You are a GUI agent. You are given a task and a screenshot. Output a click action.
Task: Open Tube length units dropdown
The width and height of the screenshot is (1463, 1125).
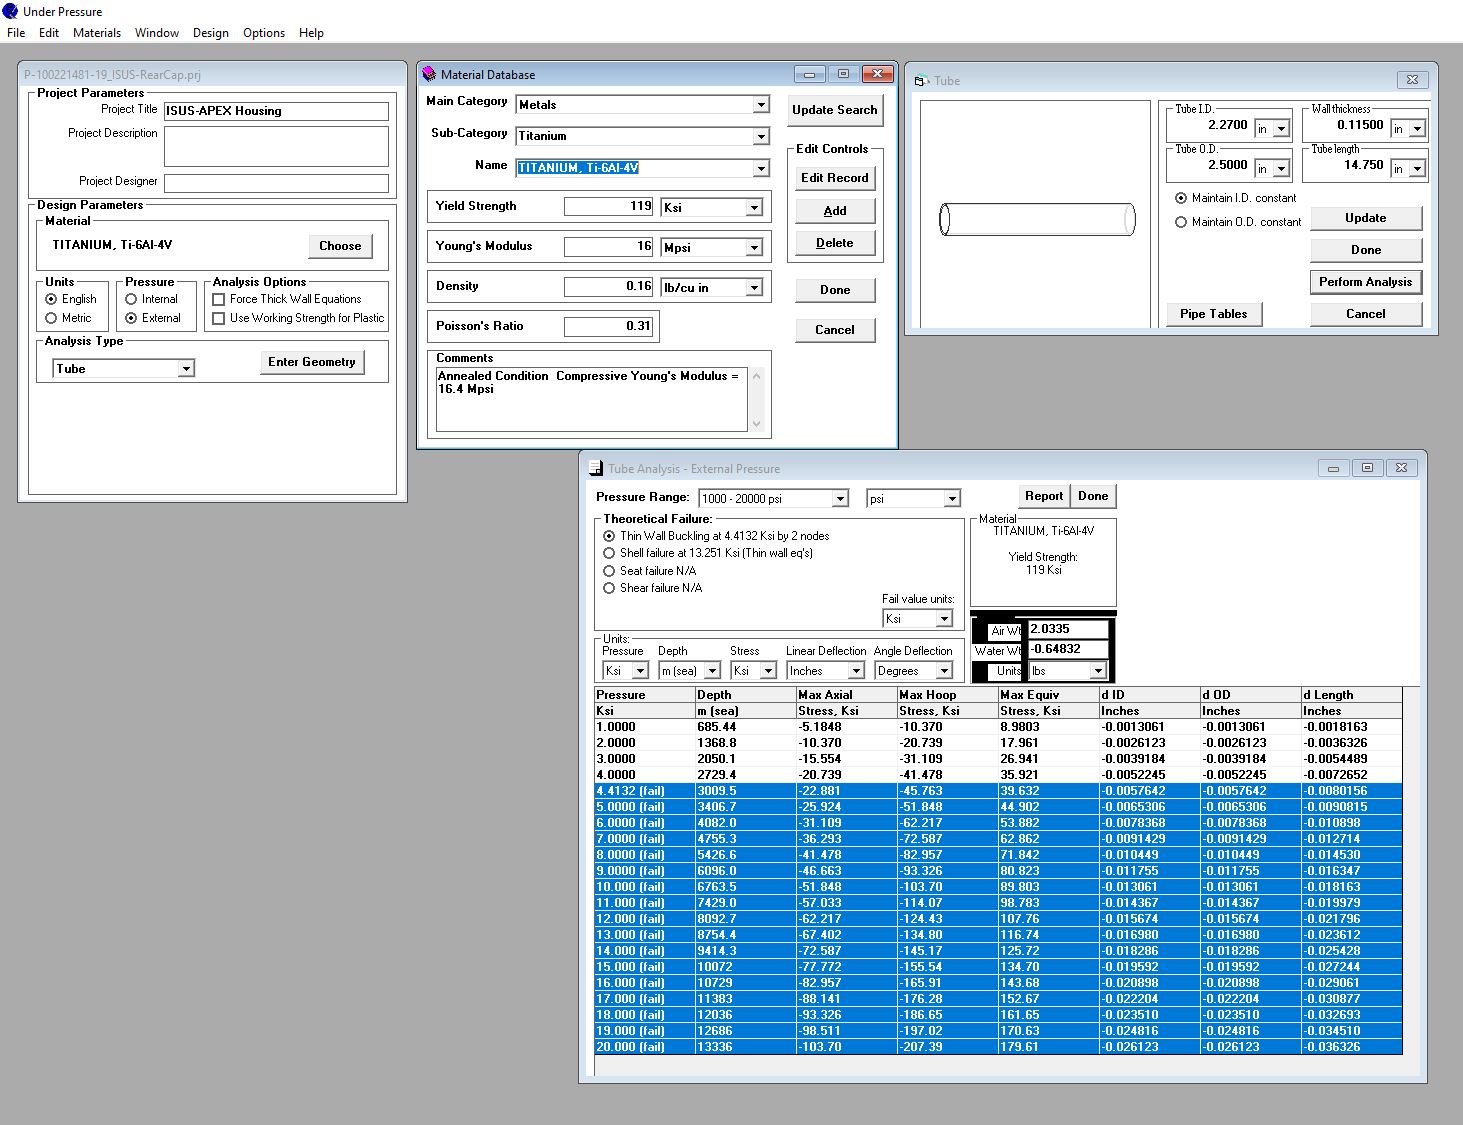(x=1417, y=169)
